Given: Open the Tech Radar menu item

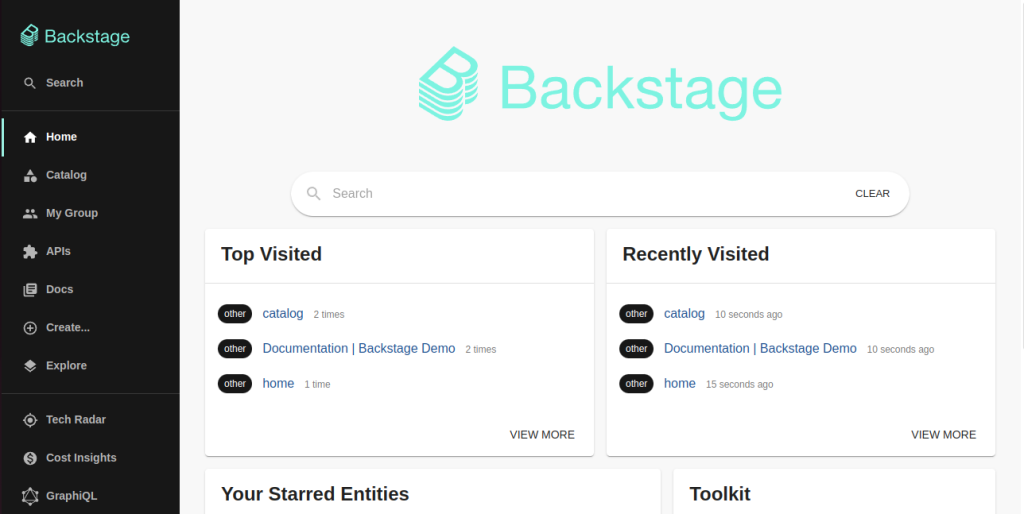Looking at the screenshot, I should [76, 420].
